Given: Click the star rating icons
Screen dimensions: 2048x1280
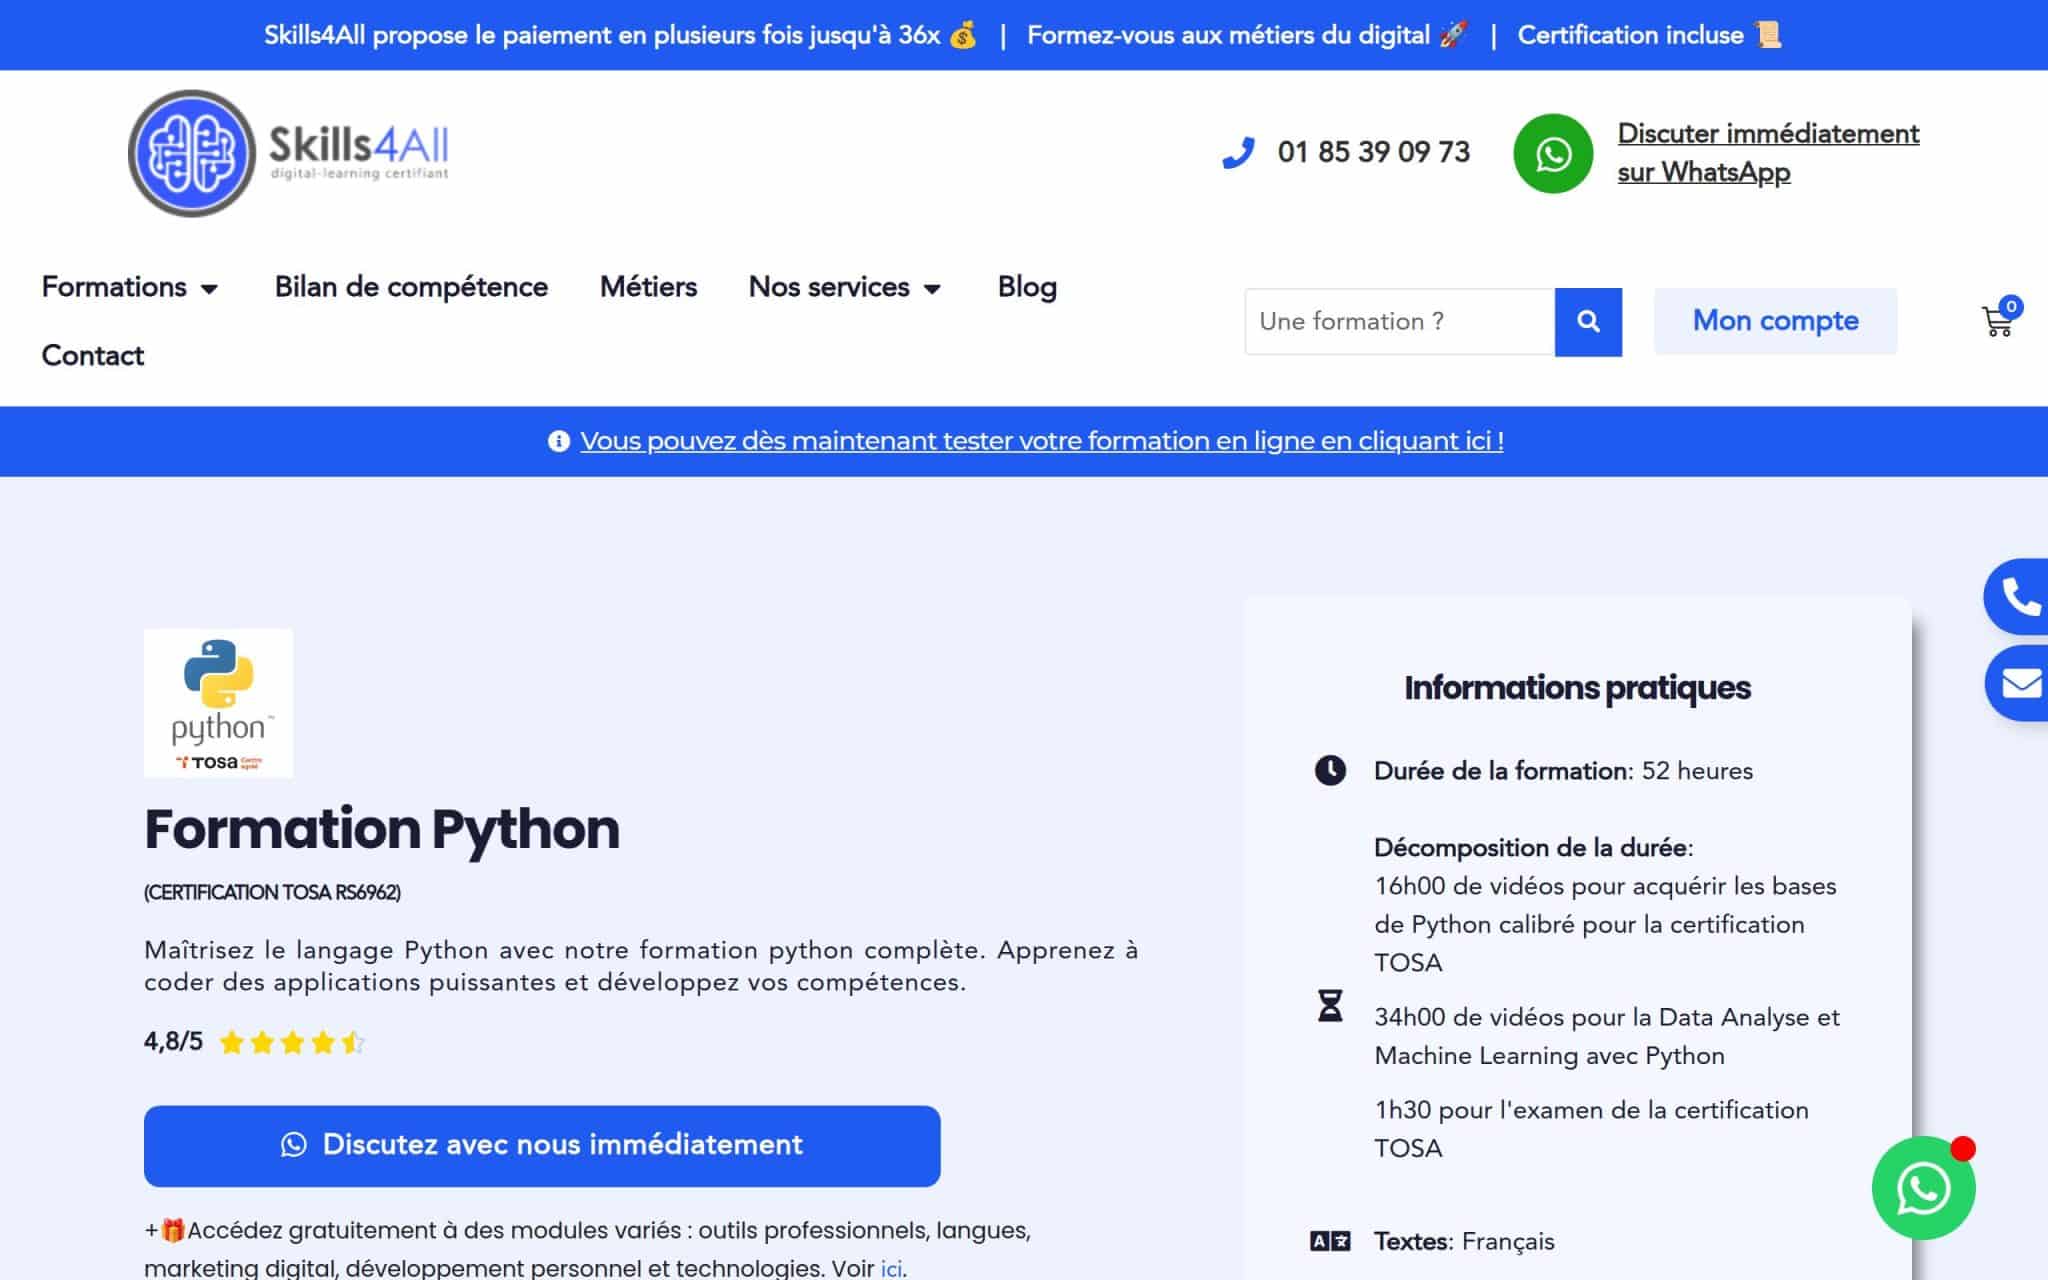Looking at the screenshot, I should [292, 1043].
